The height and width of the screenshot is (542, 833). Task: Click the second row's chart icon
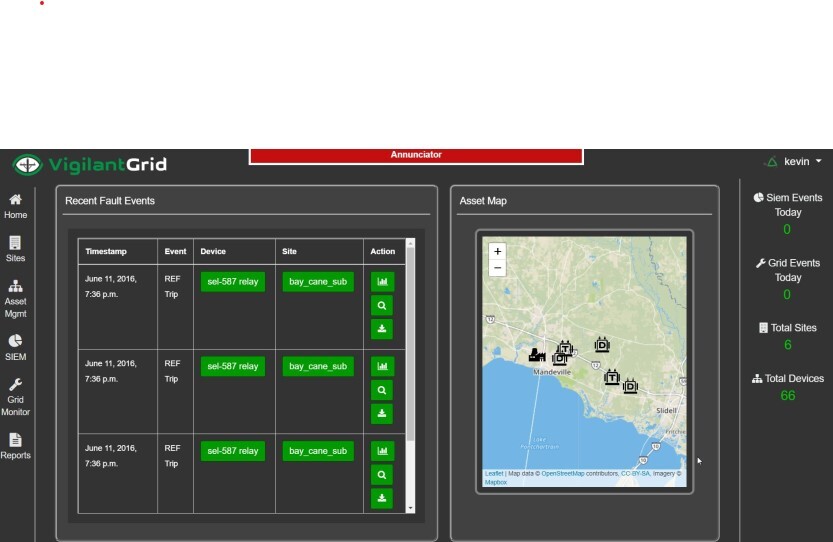coord(382,366)
